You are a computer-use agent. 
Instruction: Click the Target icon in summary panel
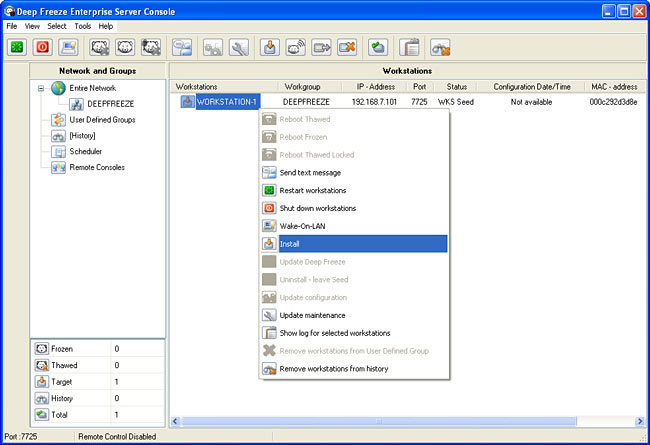click(41, 382)
